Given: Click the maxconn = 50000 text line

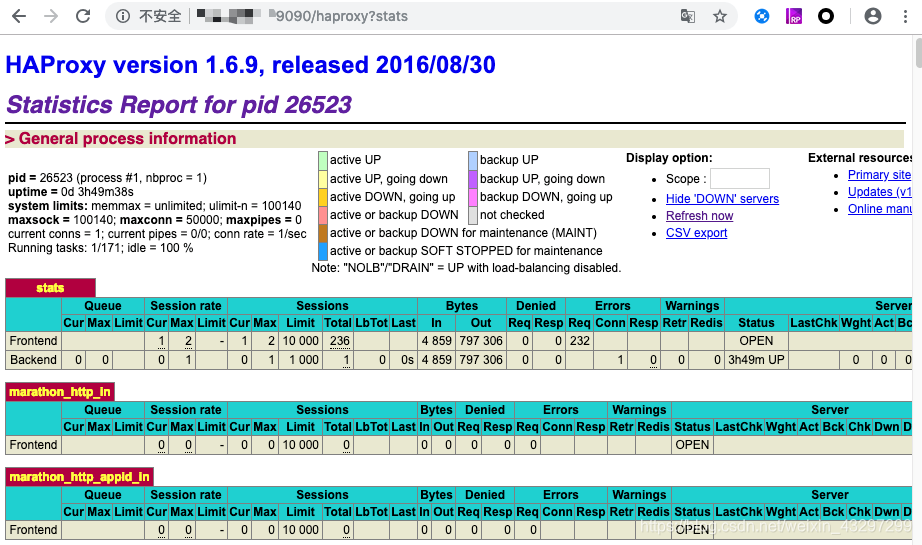Looking at the screenshot, I should tap(155, 220).
